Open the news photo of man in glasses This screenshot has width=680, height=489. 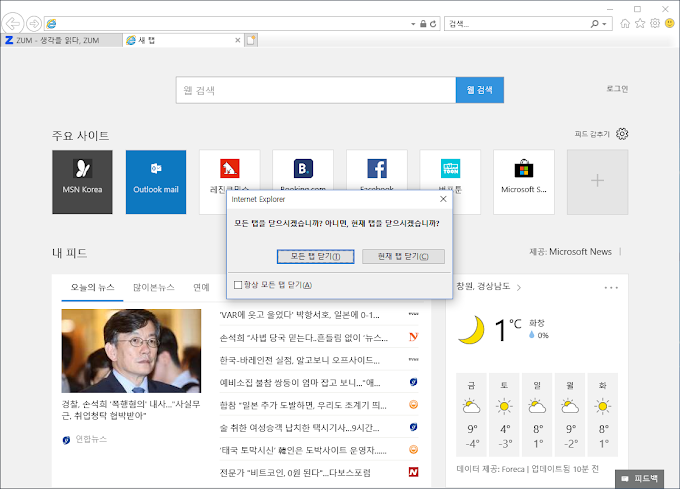tap(131, 351)
